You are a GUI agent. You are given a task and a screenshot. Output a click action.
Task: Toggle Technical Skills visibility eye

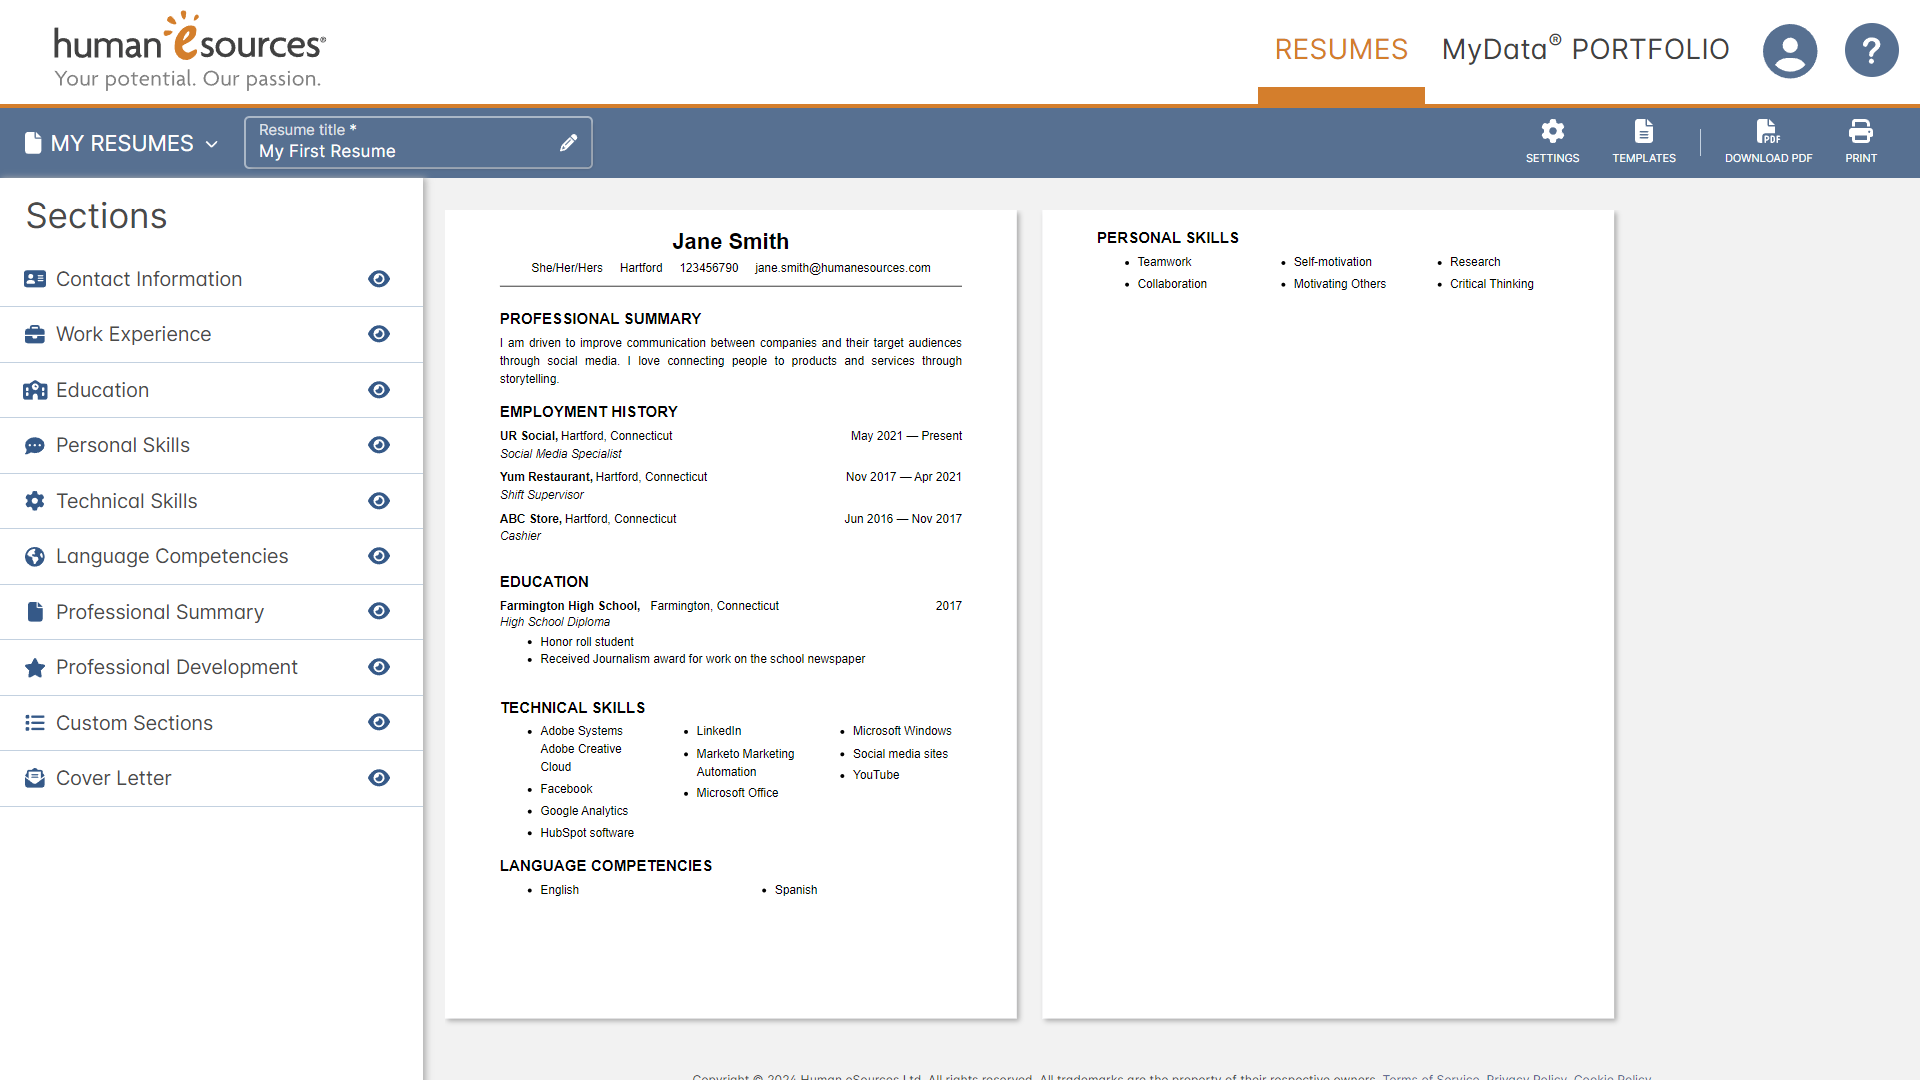pos(379,501)
